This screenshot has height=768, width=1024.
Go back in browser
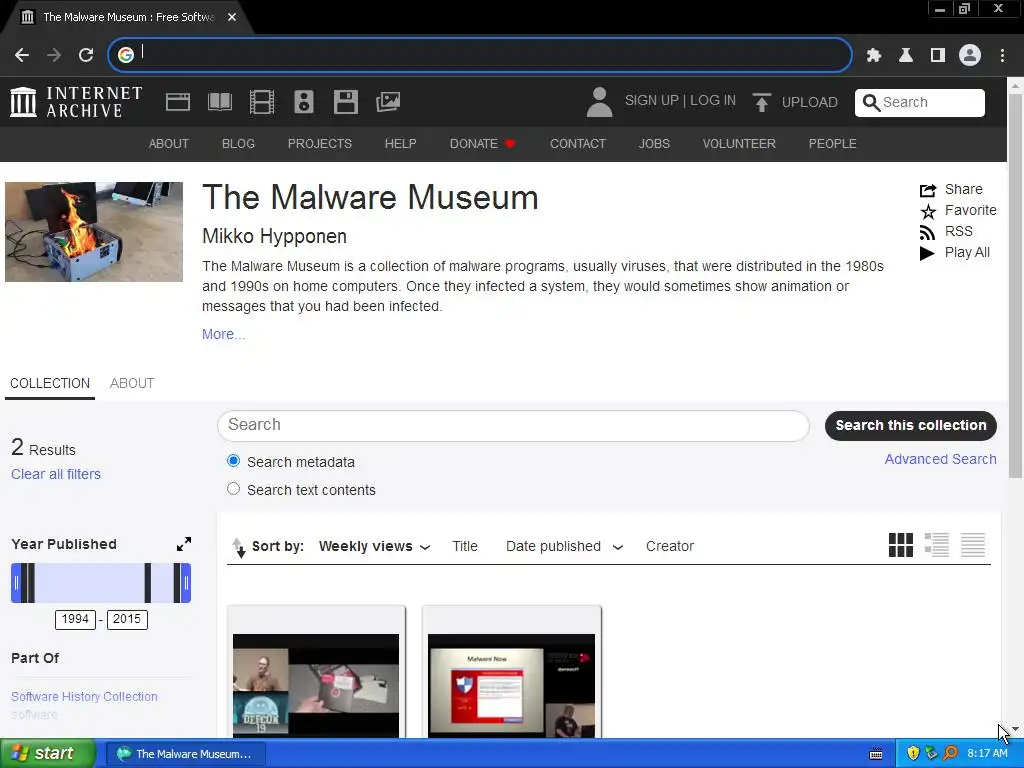[x=22, y=55]
